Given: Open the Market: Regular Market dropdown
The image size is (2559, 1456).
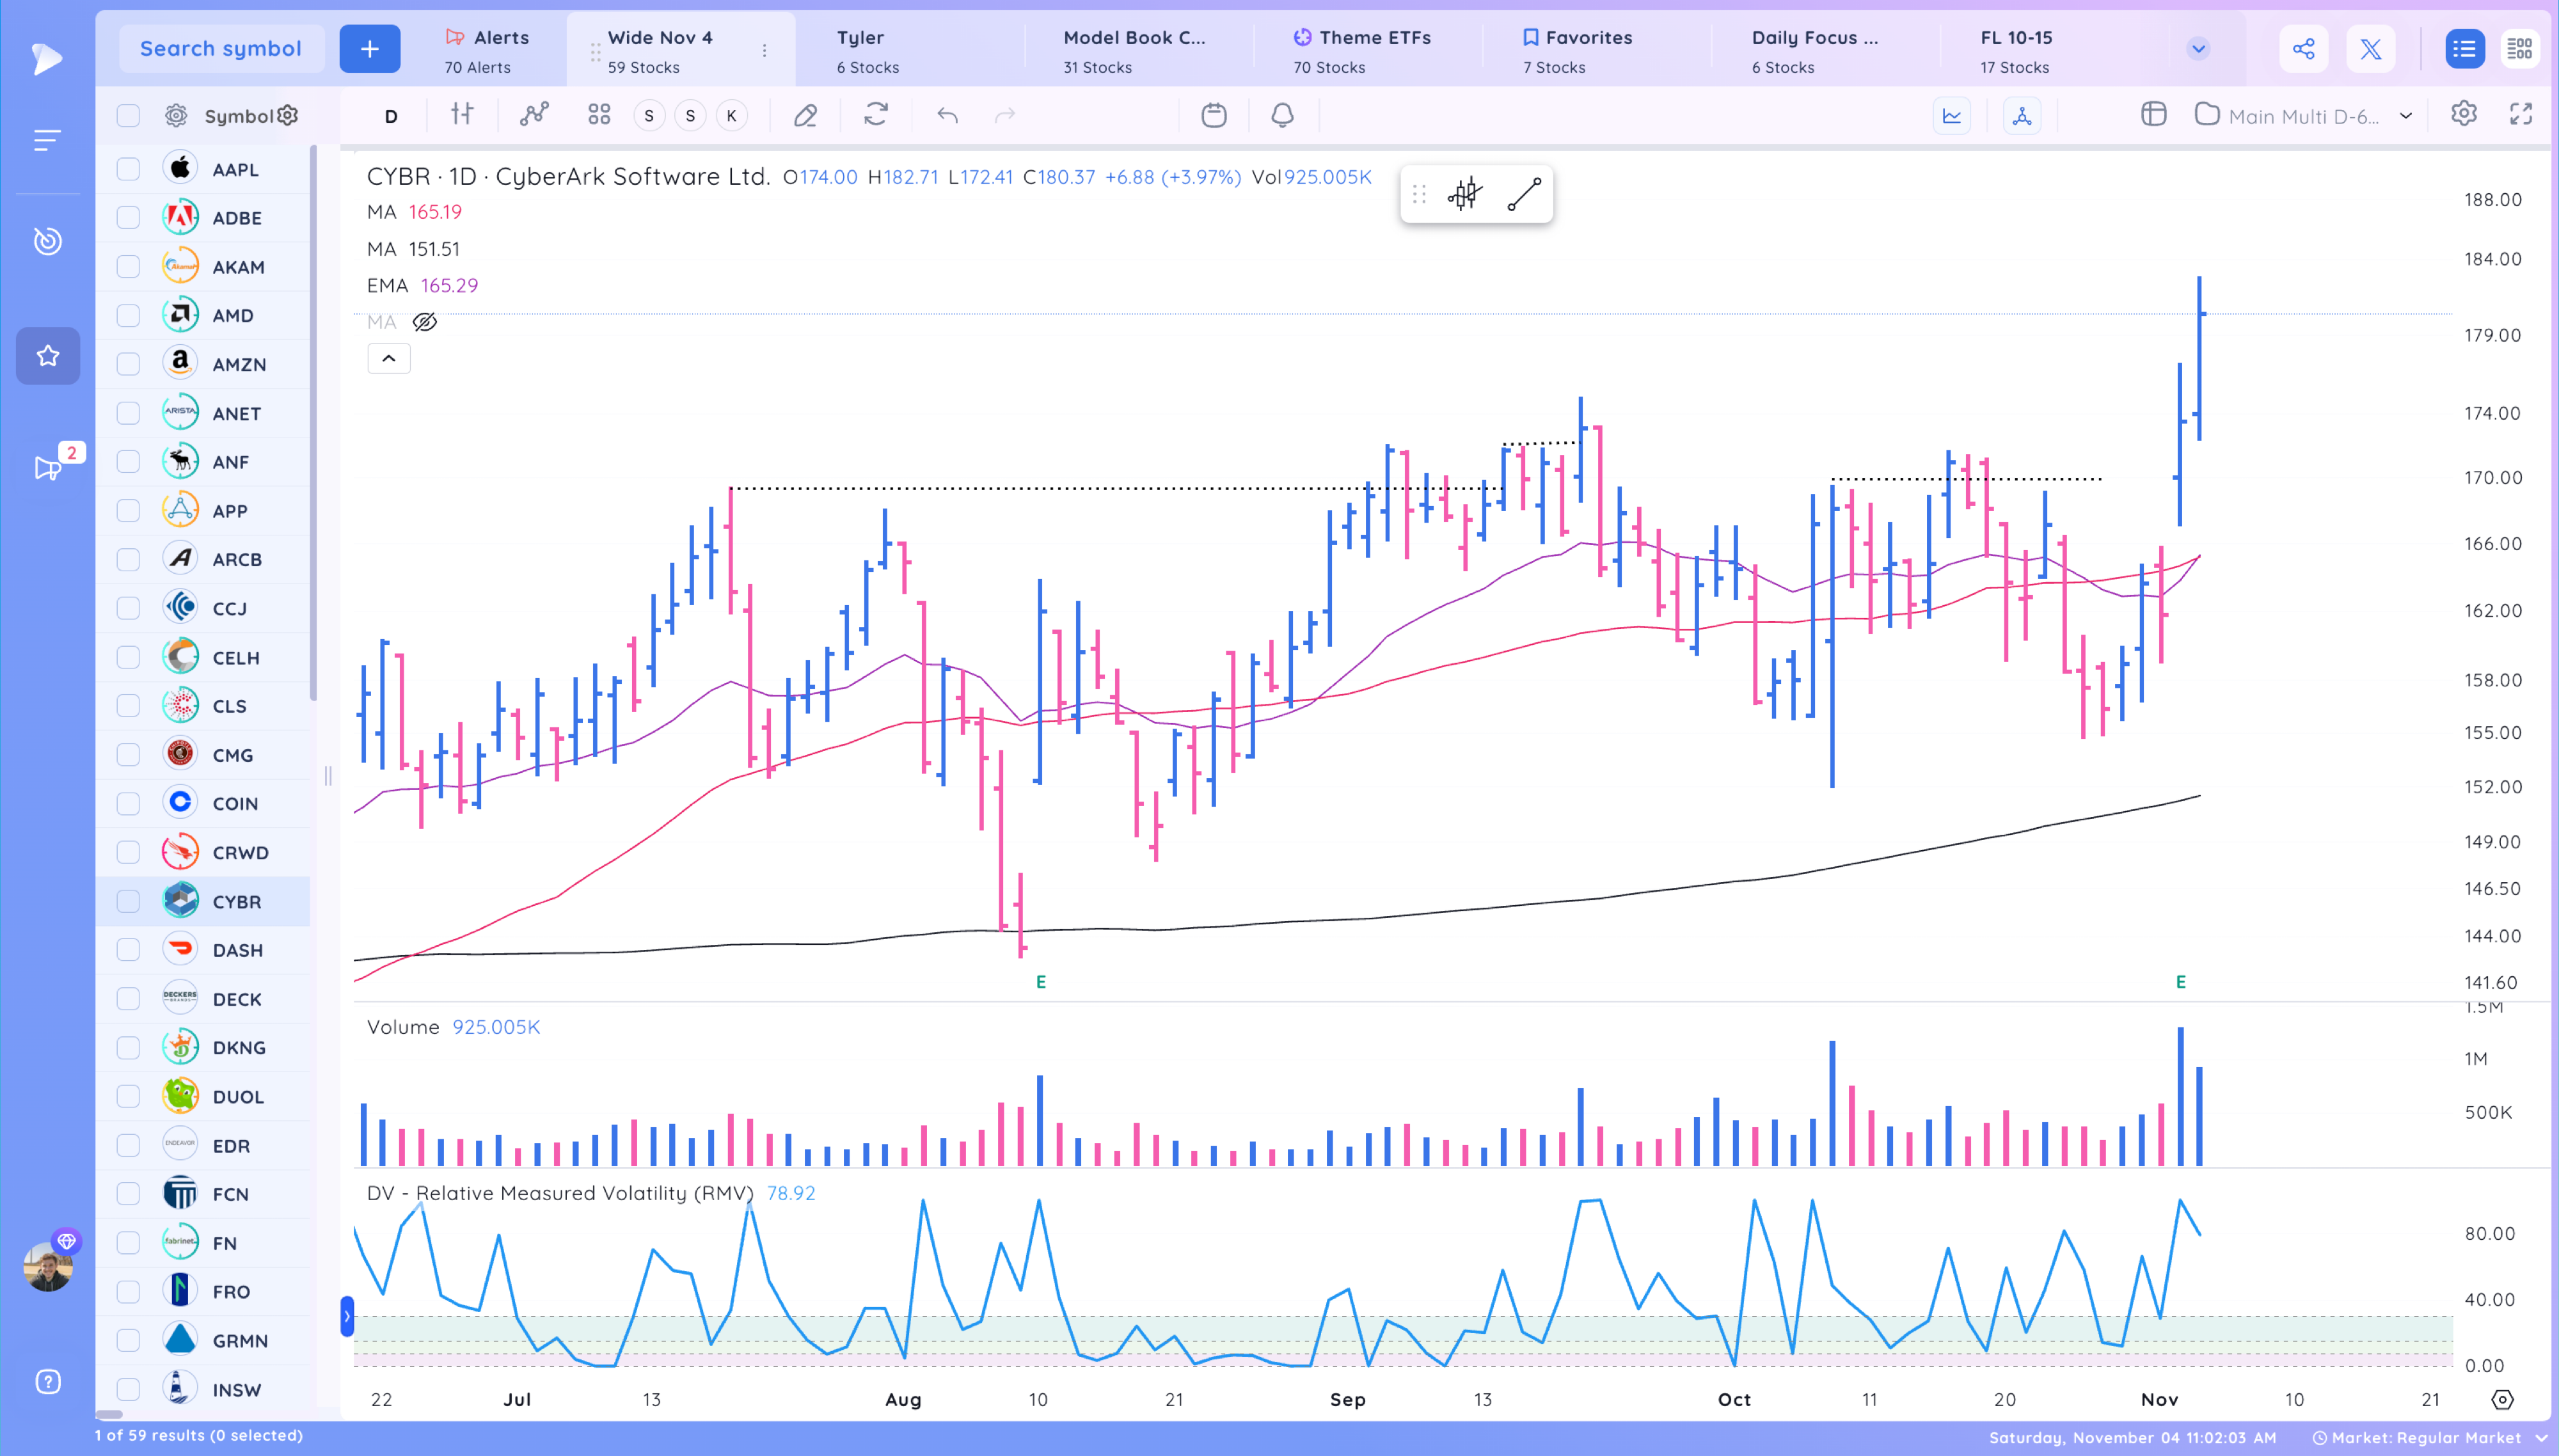Looking at the screenshot, I should click(x=2431, y=1438).
